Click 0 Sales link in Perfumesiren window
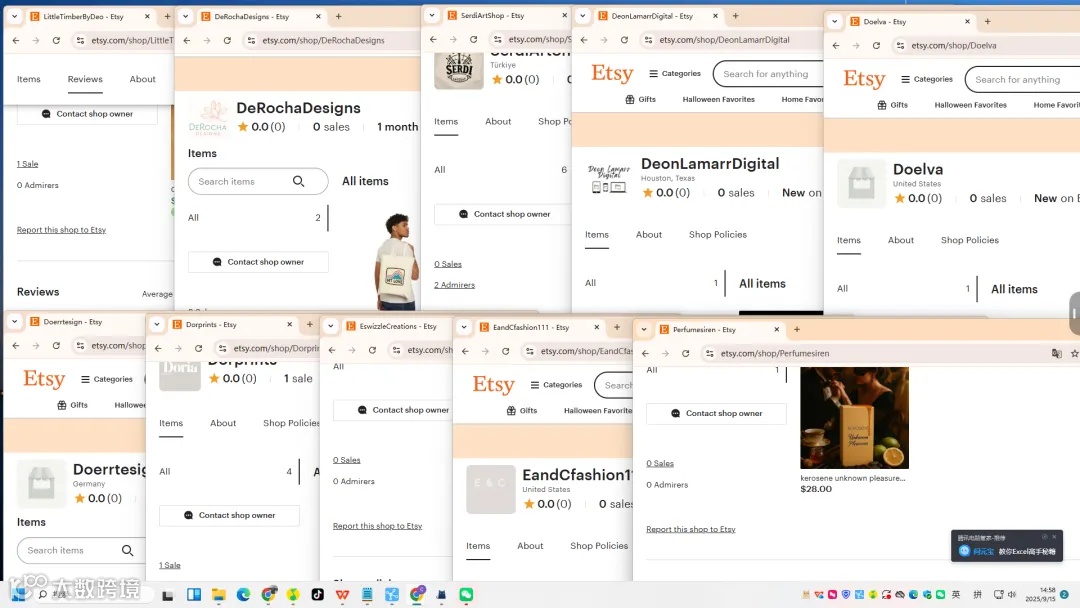Screen dimensions: 1080x608 pos(660,463)
